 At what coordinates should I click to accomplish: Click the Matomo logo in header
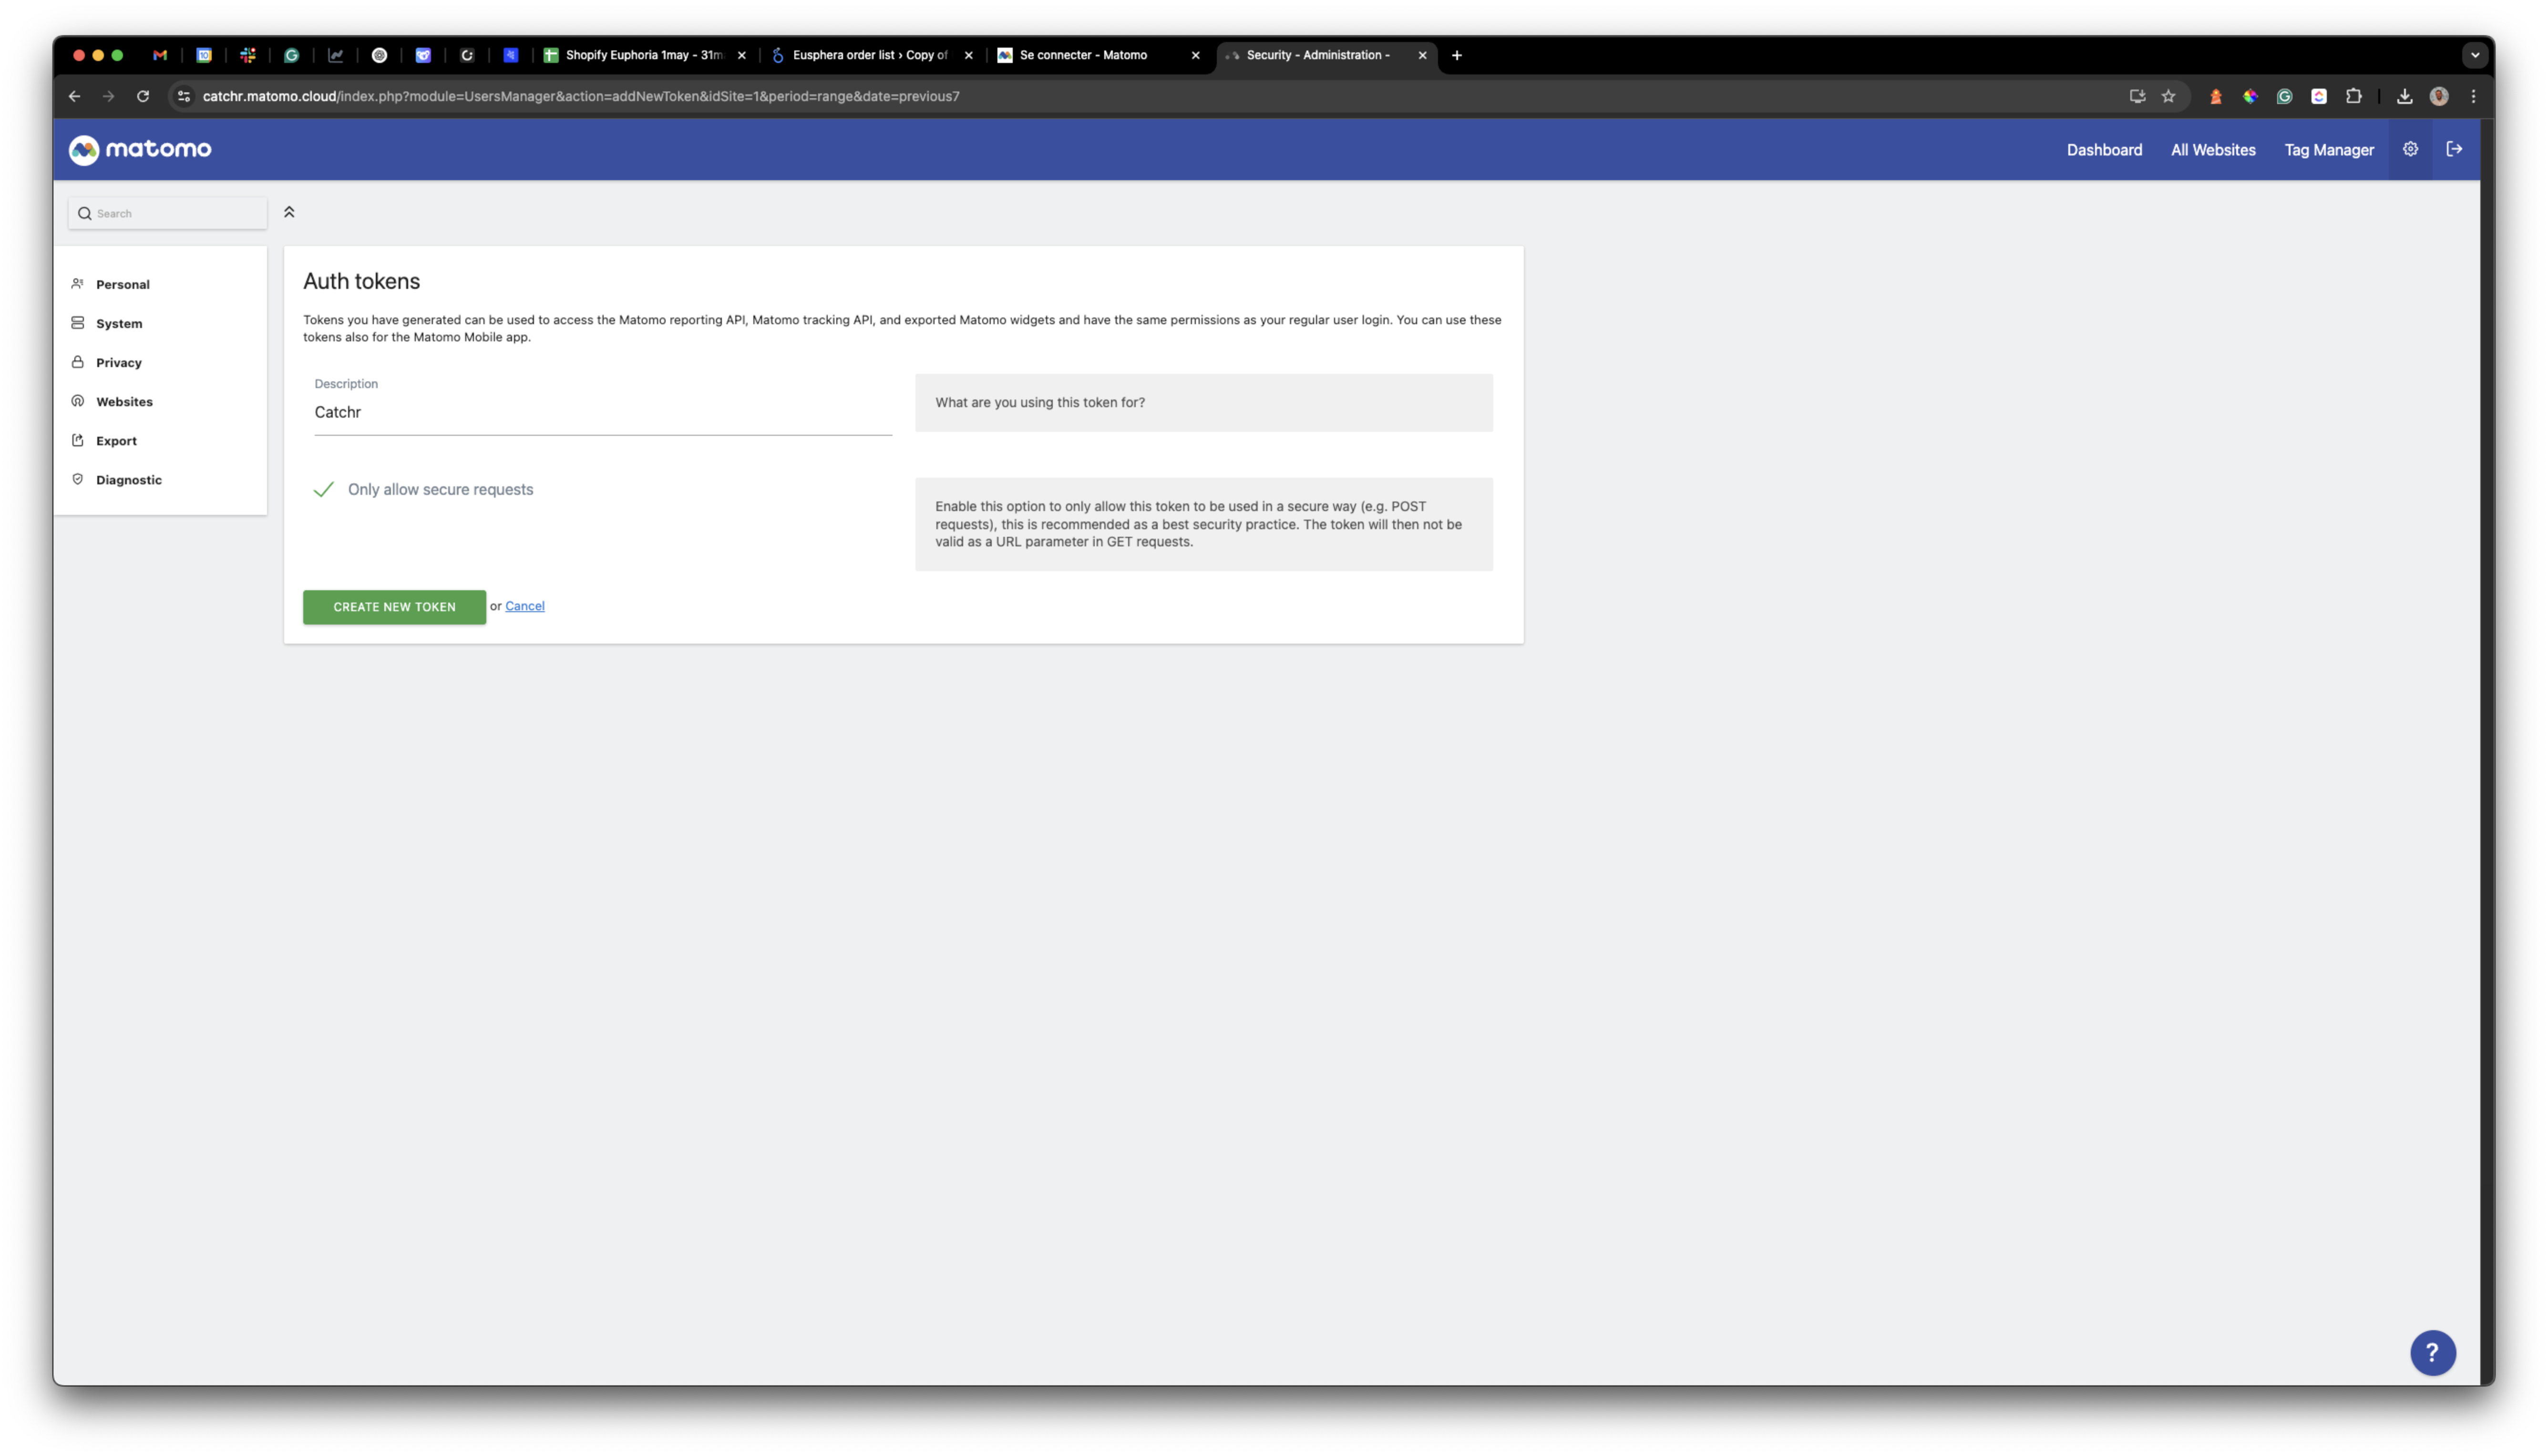pos(140,150)
